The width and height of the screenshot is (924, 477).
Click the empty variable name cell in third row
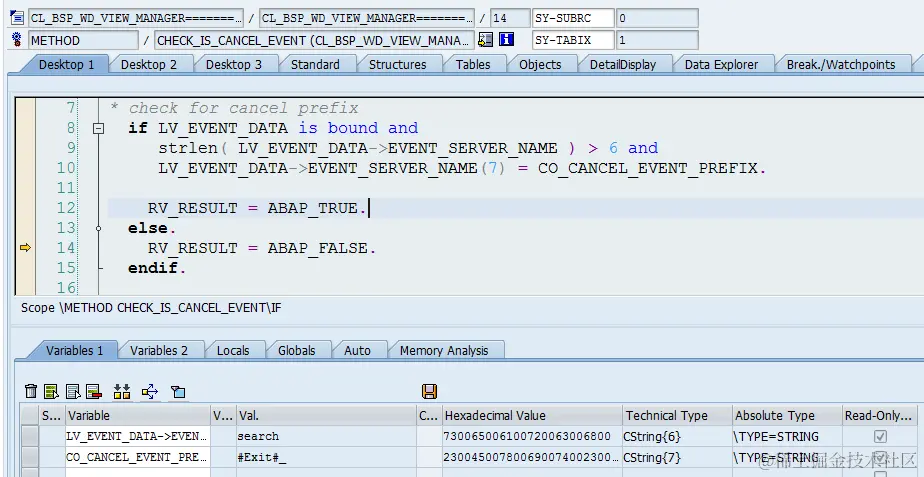138,472
